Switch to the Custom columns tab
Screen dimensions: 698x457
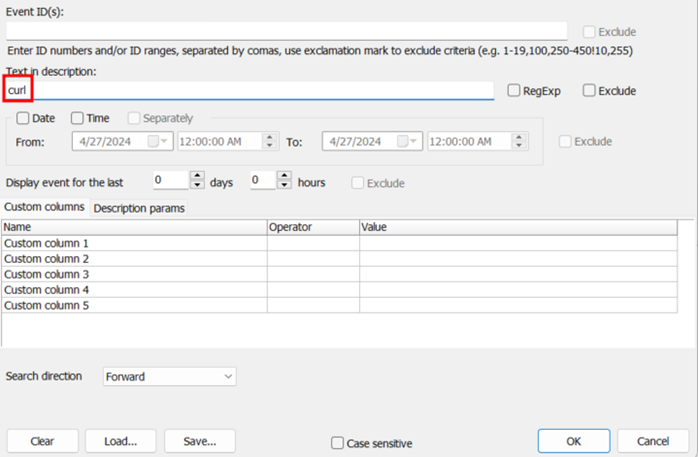(x=45, y=207)
